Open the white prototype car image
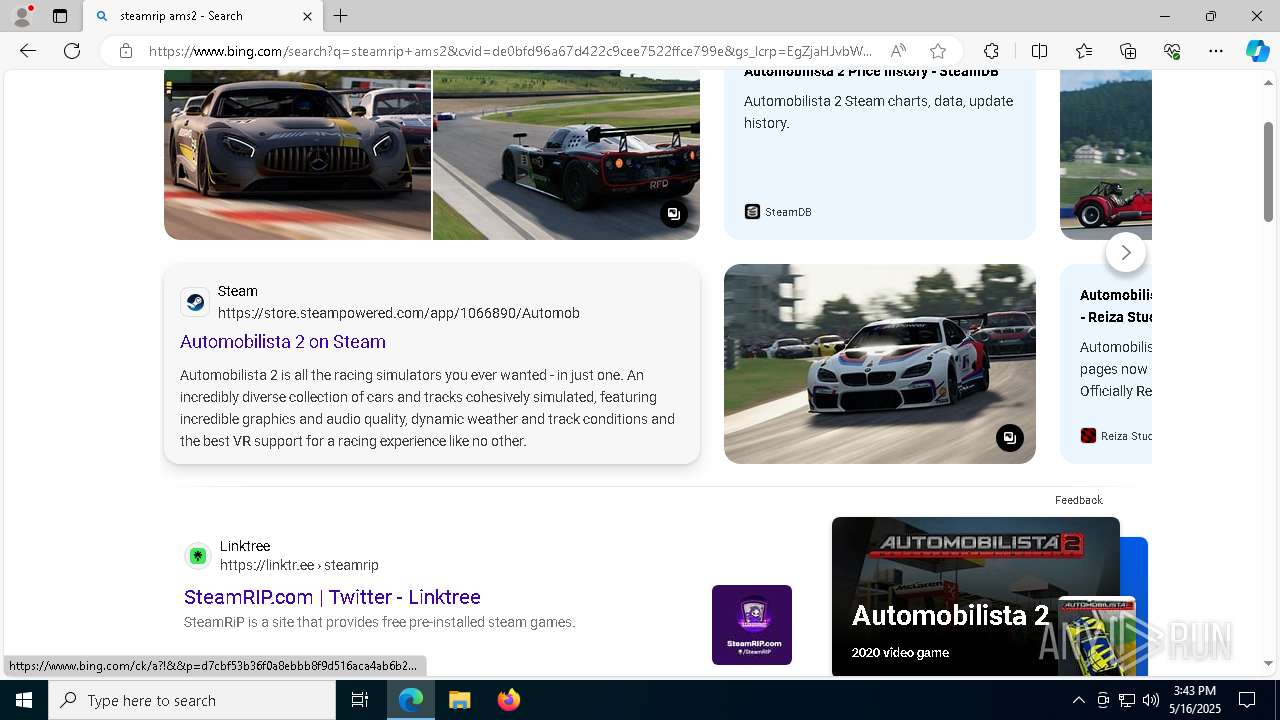The width and height of the screenshot is (1280, 720). click(566, 155)
